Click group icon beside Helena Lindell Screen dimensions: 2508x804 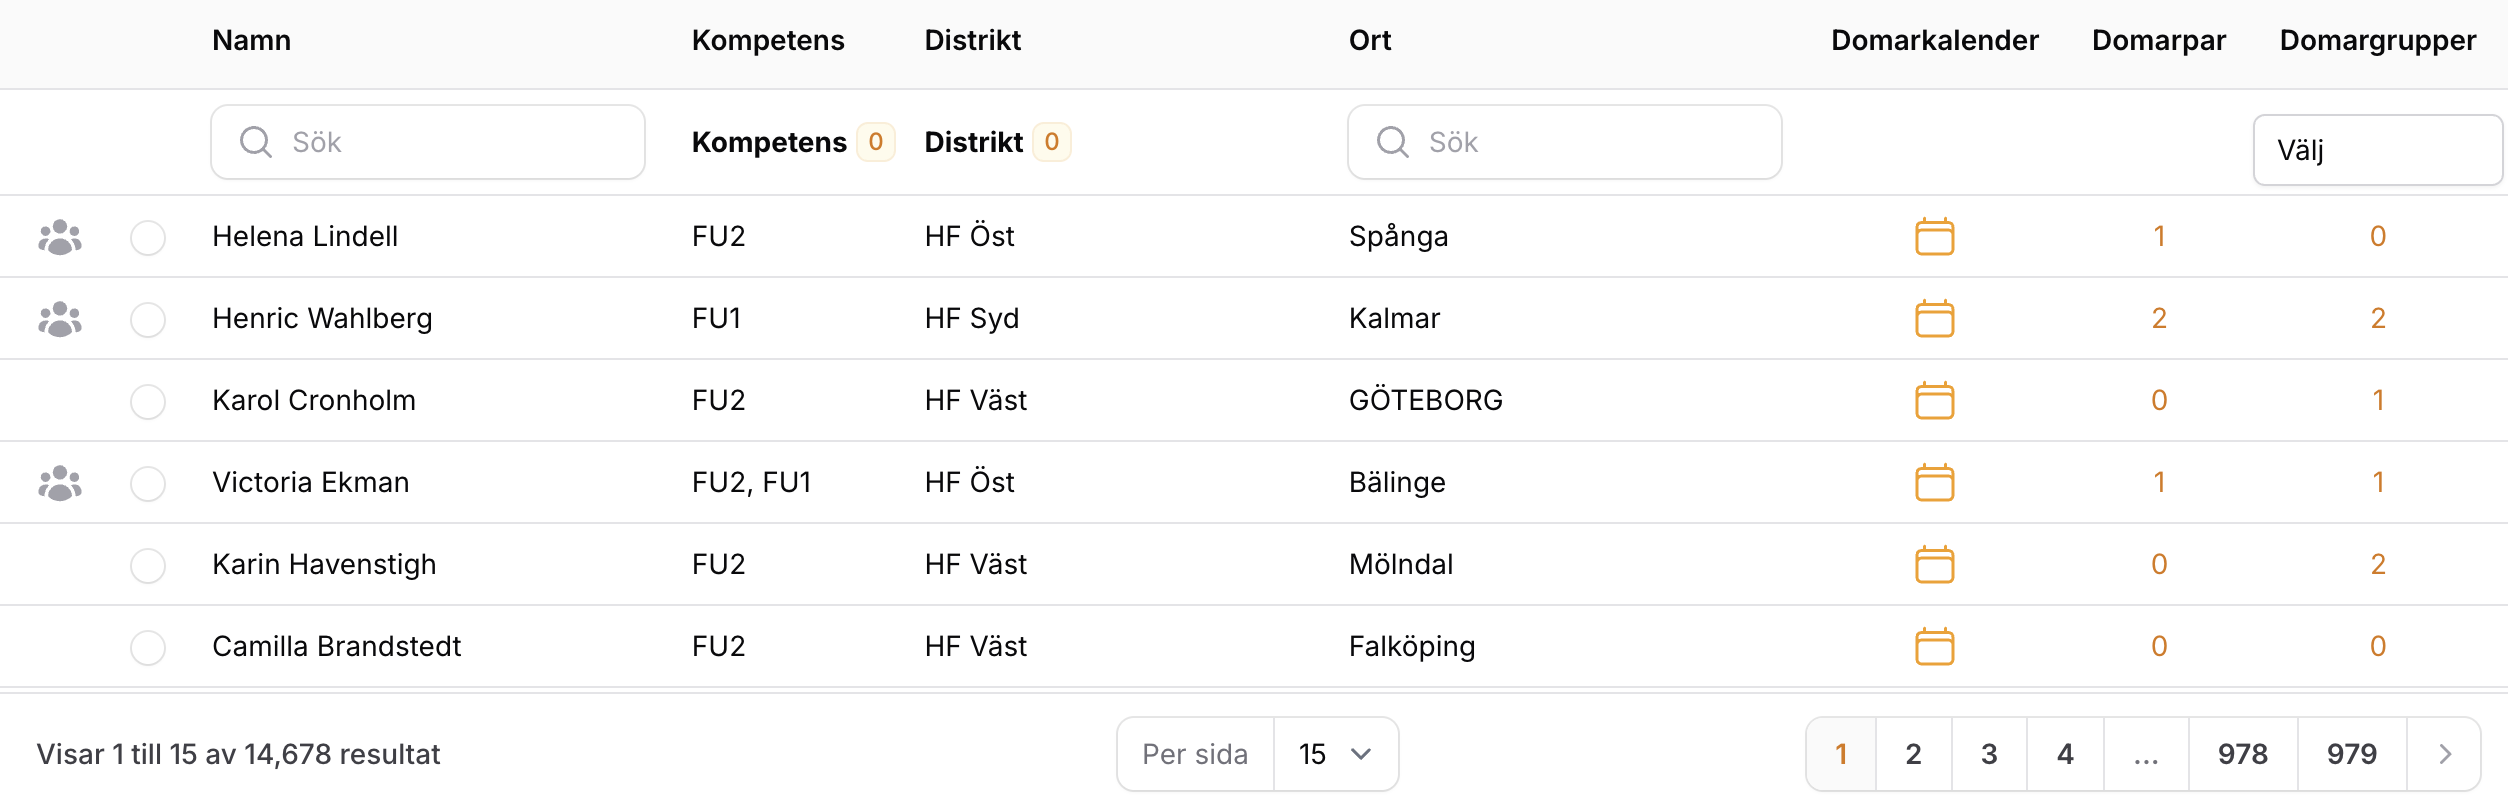tap(60, 237)
